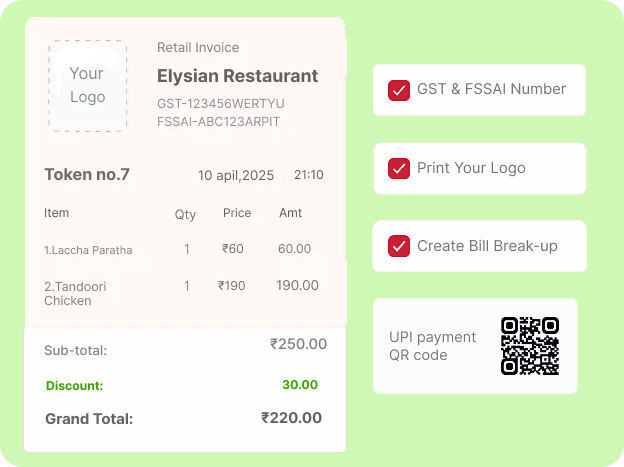
Task: Click the Elysian Restaurant heading
Action: [237, 76]
